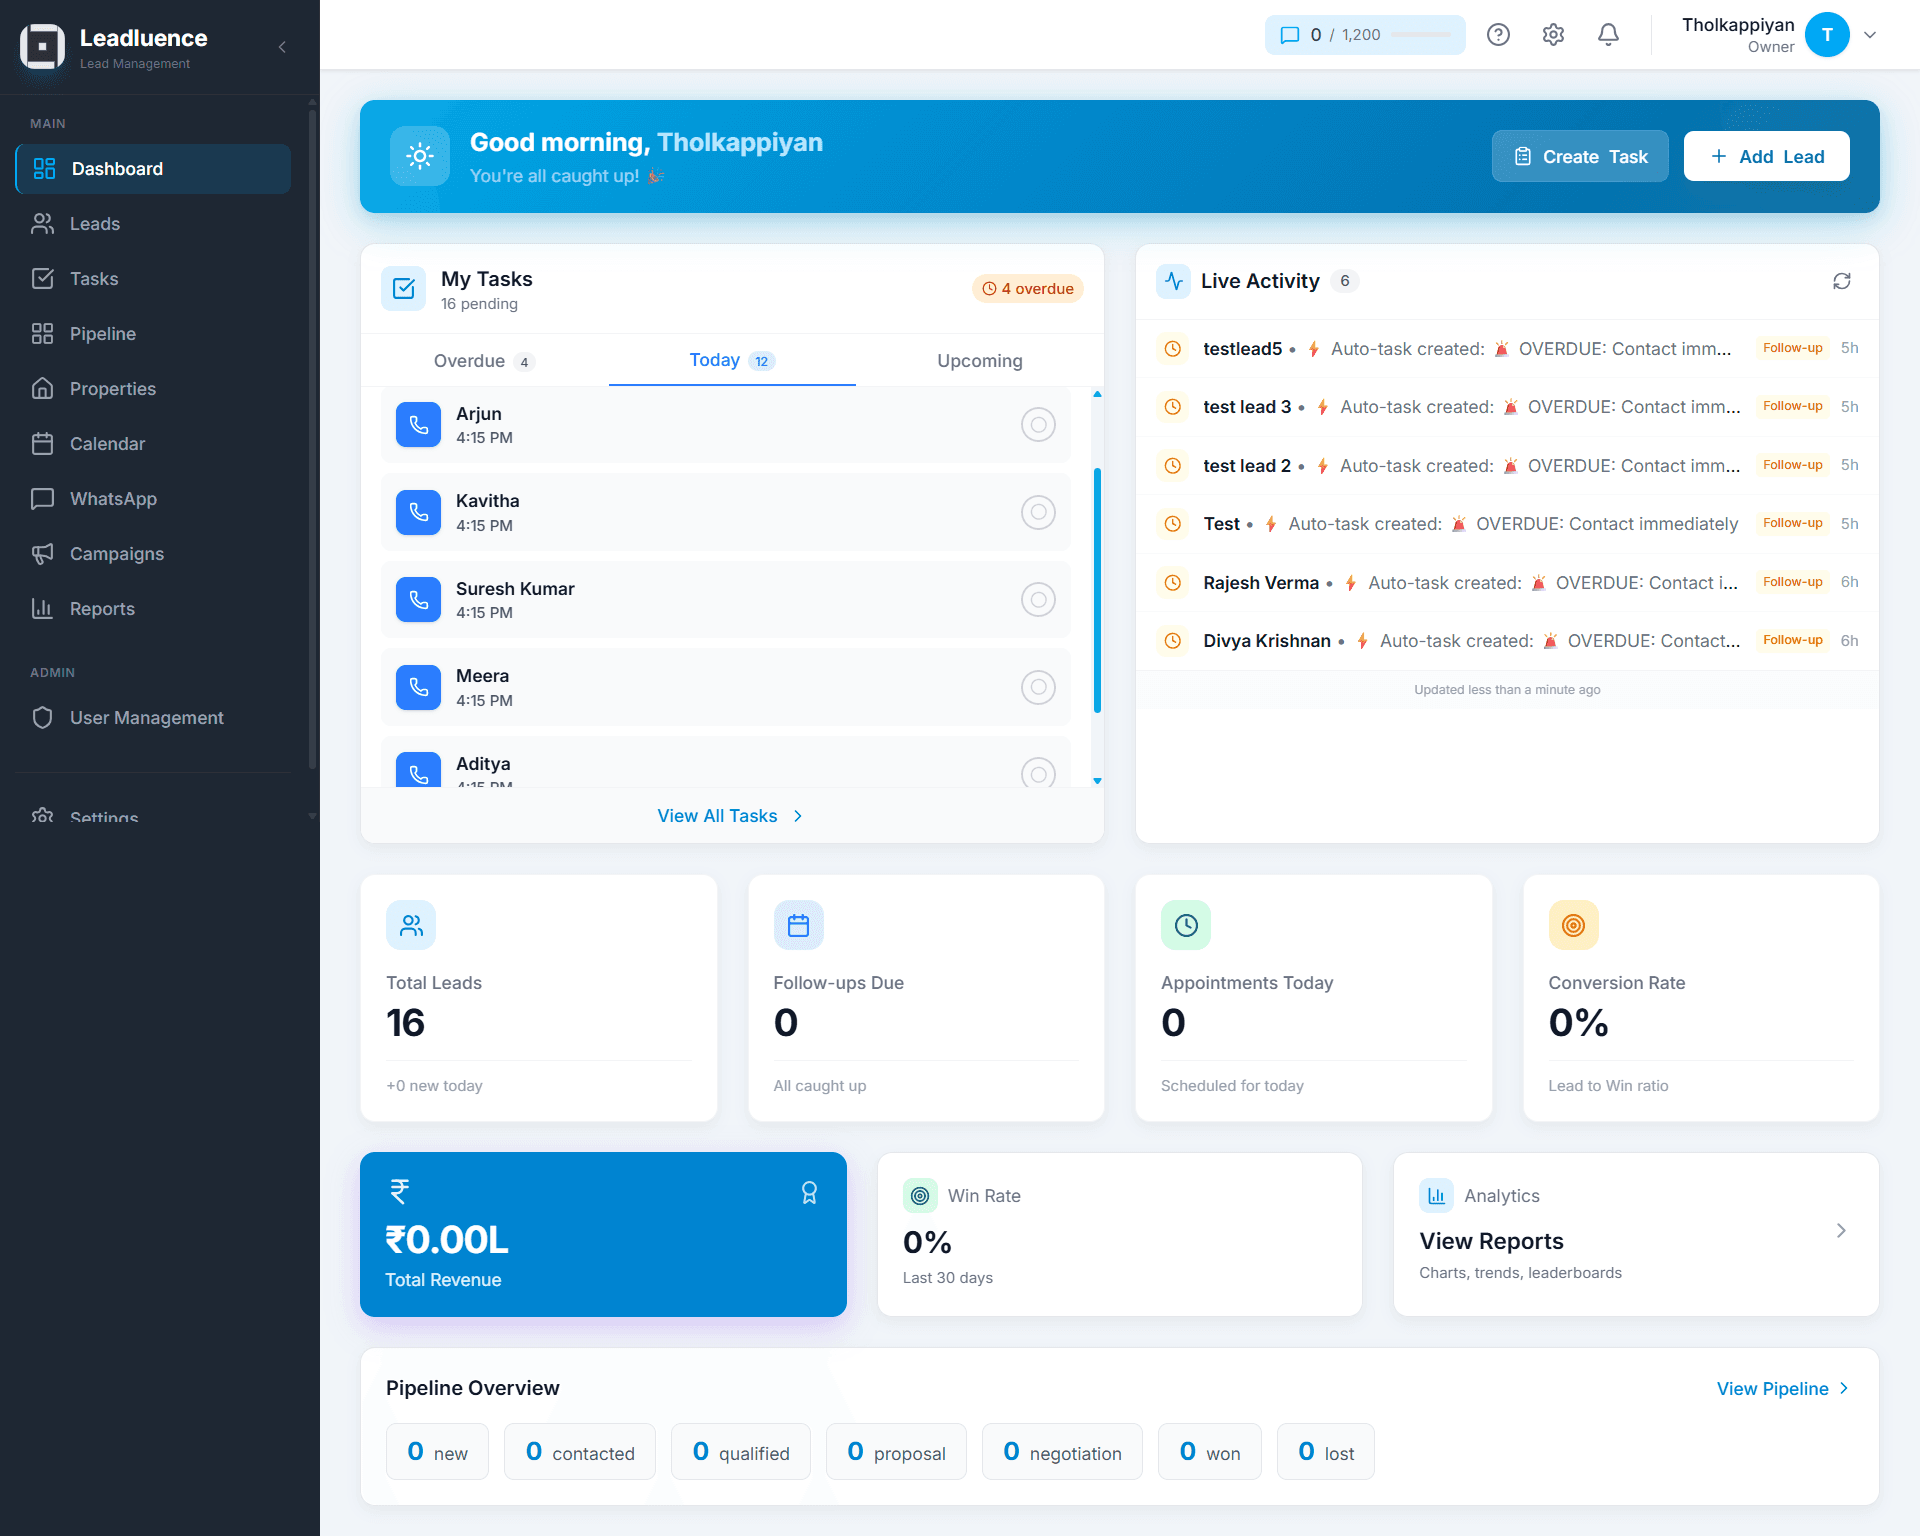This screenshot has width=1920, height=1536.
Task: Open the Calendar from the sidebar
Action: 108,443
